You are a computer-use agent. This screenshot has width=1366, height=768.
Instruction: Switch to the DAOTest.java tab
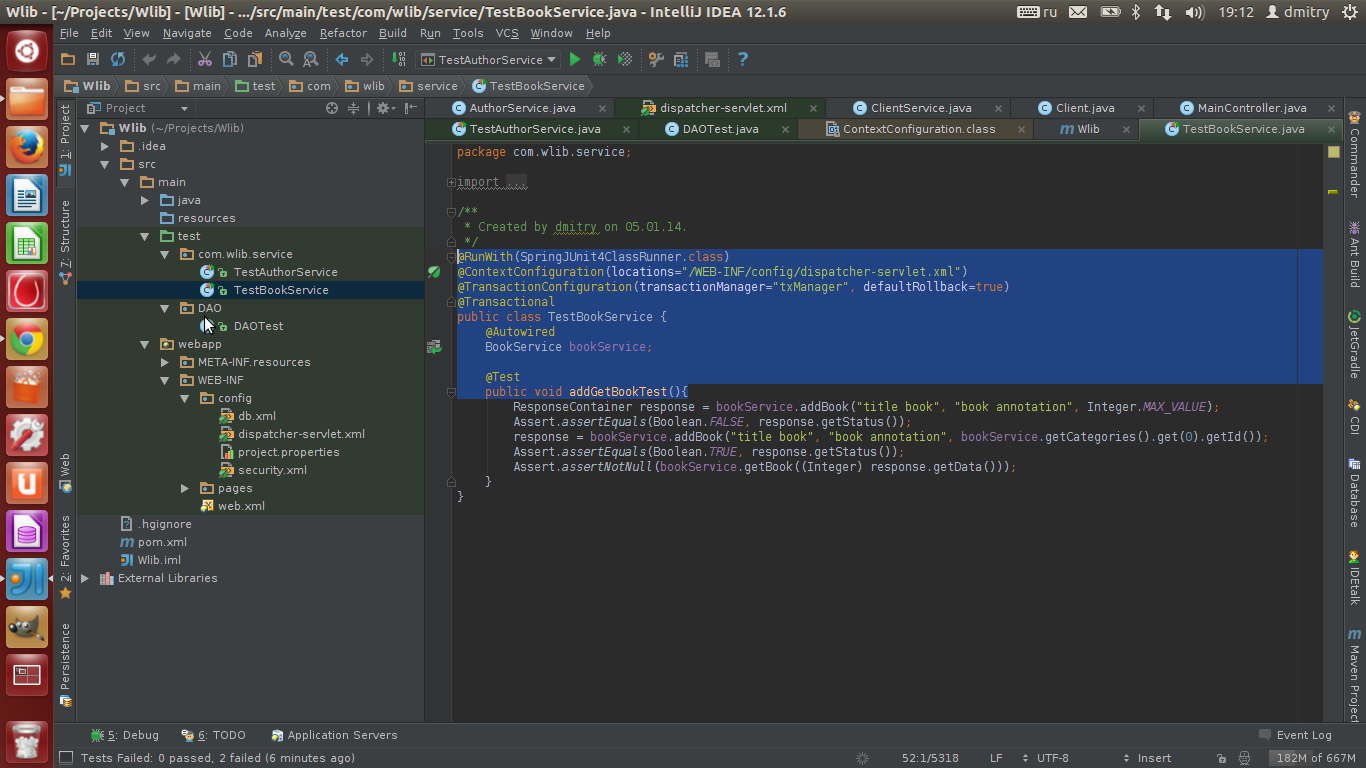(720, 129)
